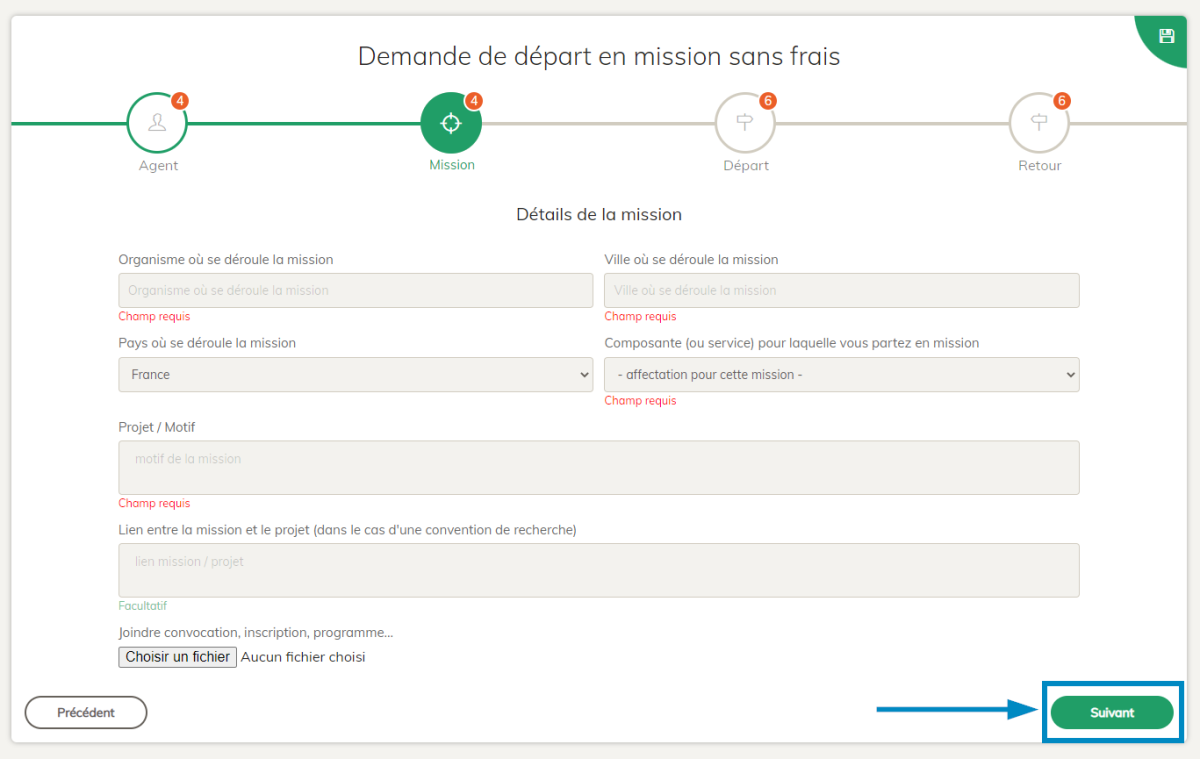
Task: Go to the Départ step label
Action: [746, 166]
